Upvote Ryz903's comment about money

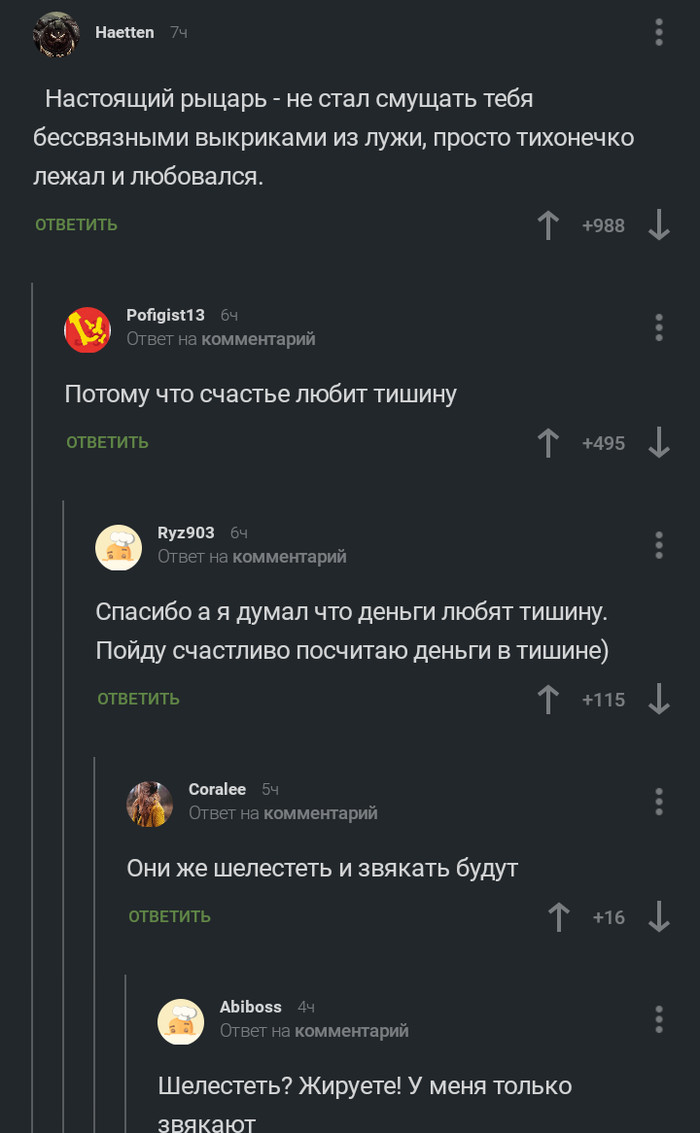click(x=548, y=699)
